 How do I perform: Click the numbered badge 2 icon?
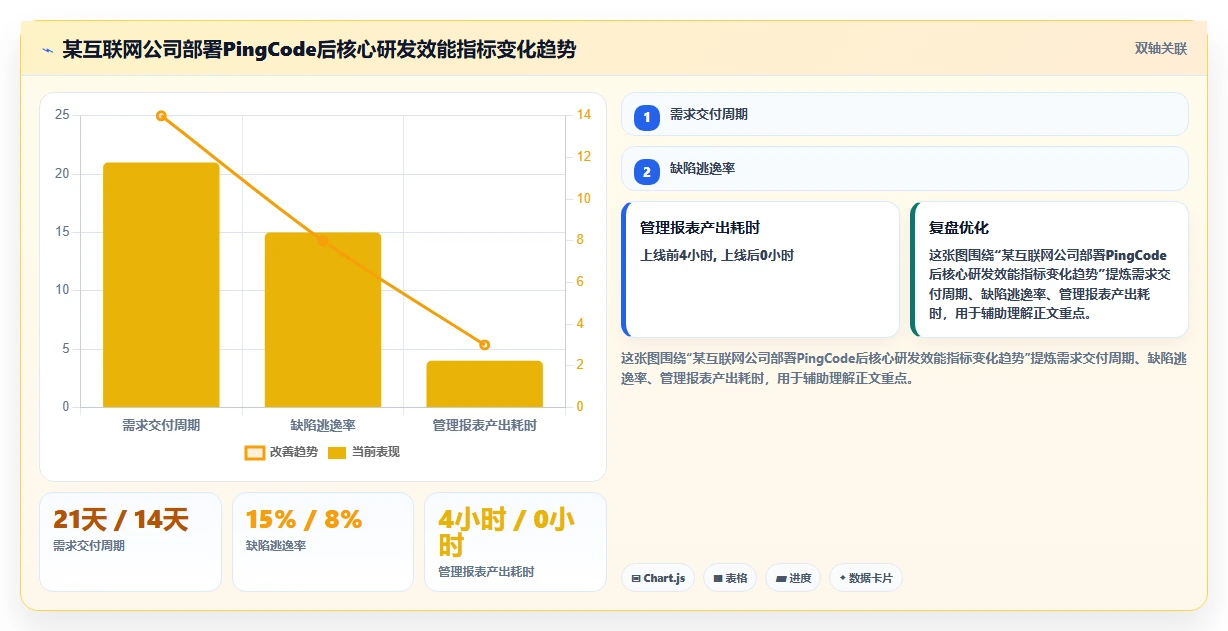click(647, 171)
